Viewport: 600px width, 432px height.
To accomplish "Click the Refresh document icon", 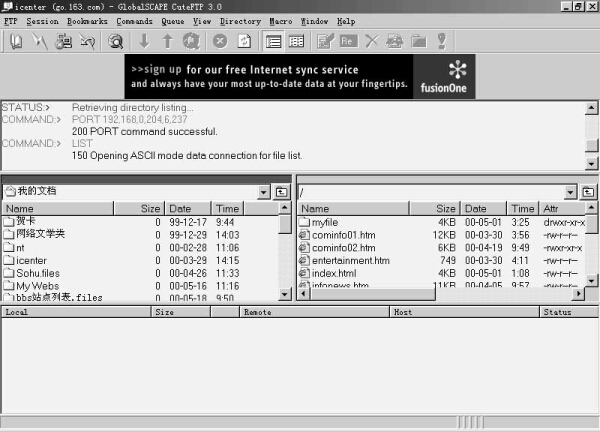I will coord(244,41).
